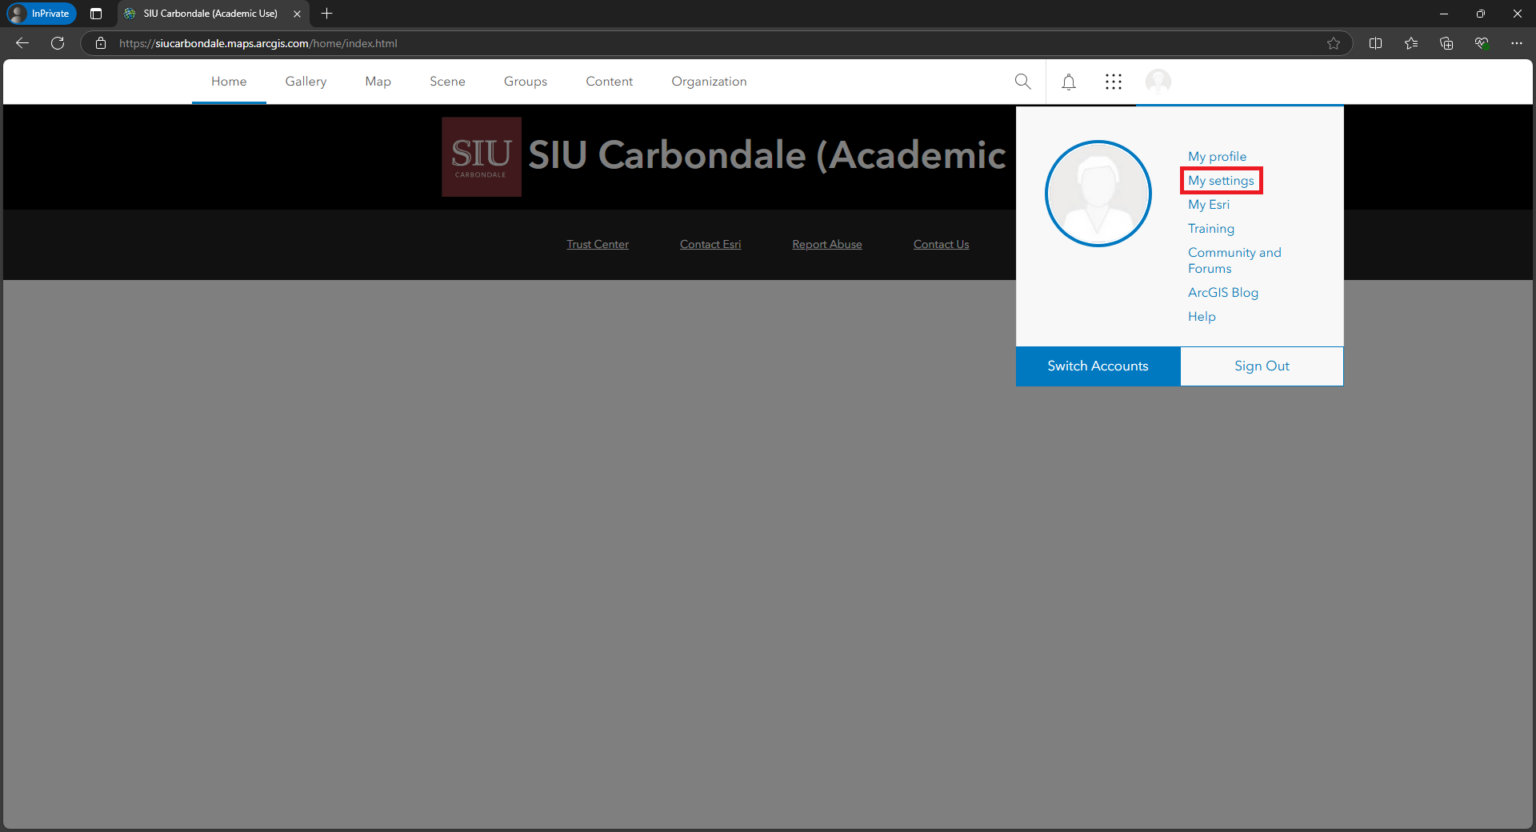Open the Gallery tab
Viewport: 1536px width, 832px height.
point(305,82)
